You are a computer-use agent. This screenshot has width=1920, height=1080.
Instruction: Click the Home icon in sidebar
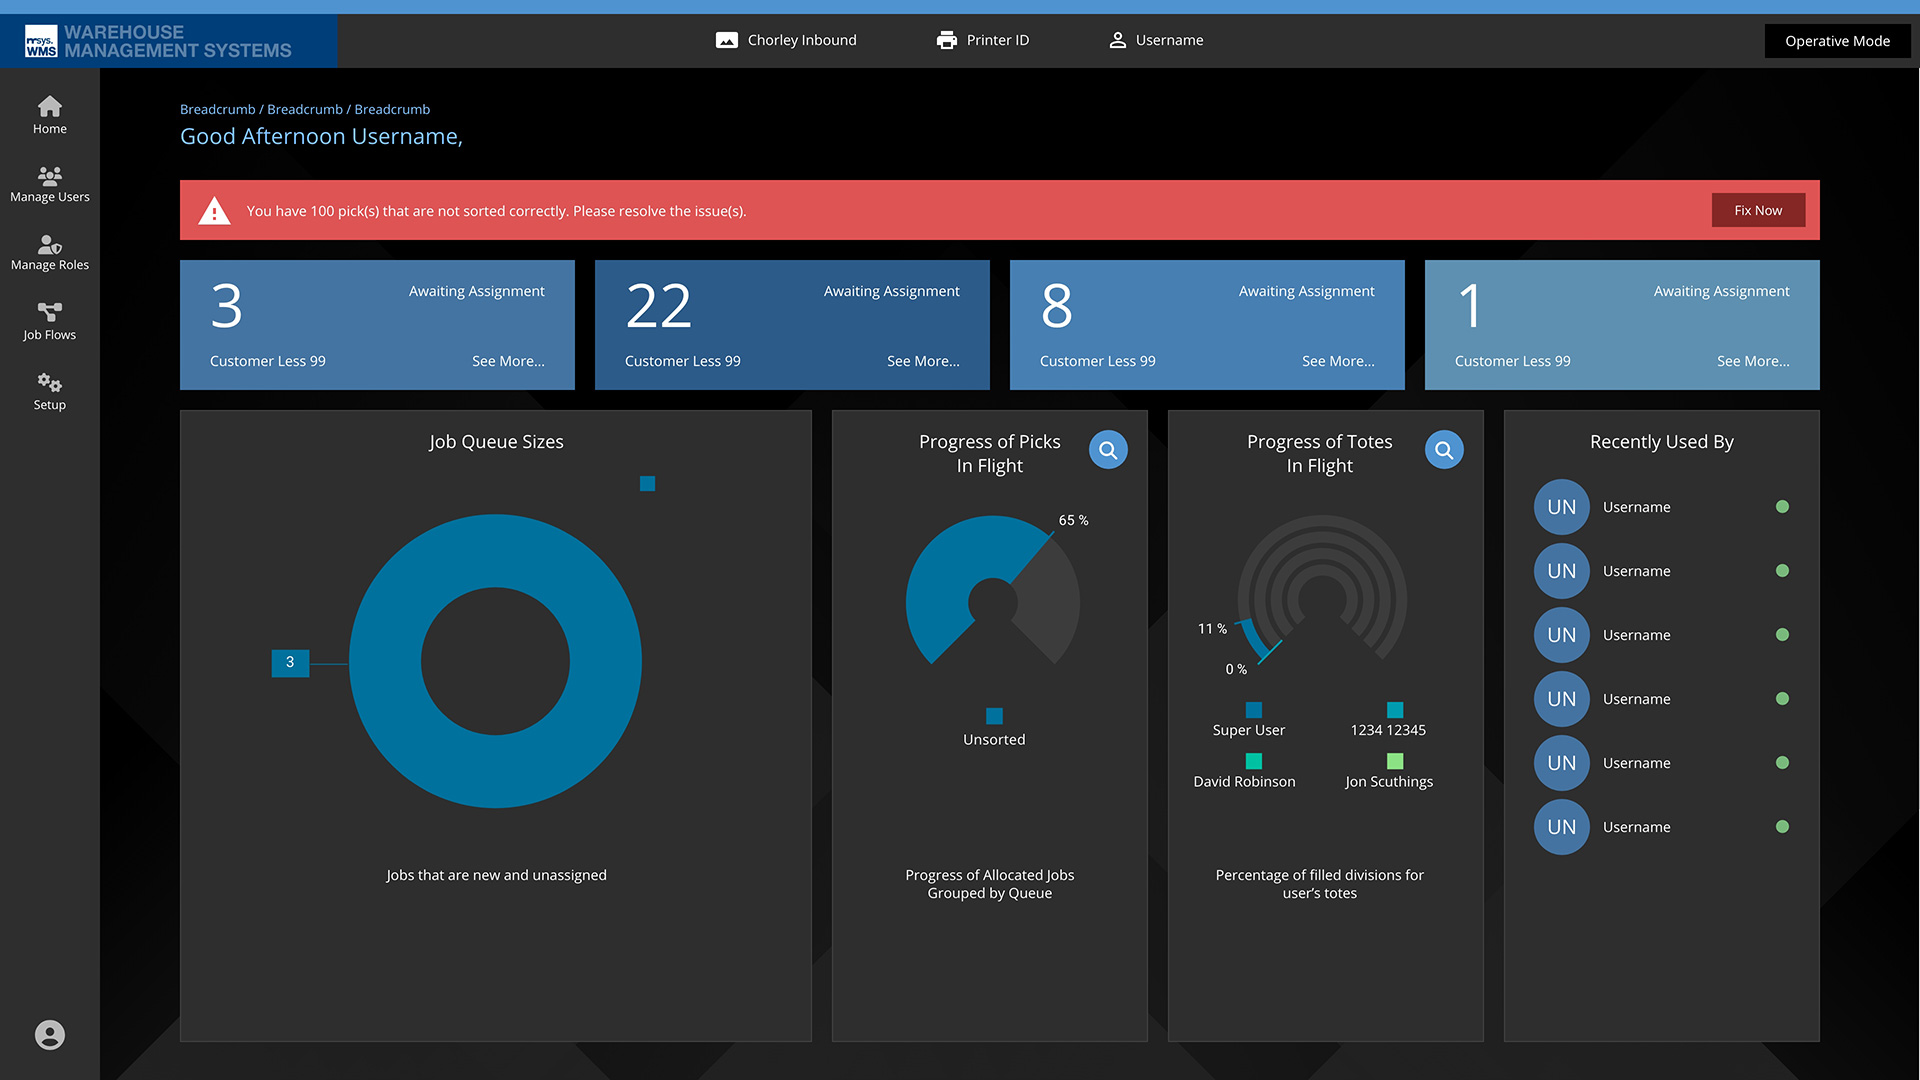point(49,106)
